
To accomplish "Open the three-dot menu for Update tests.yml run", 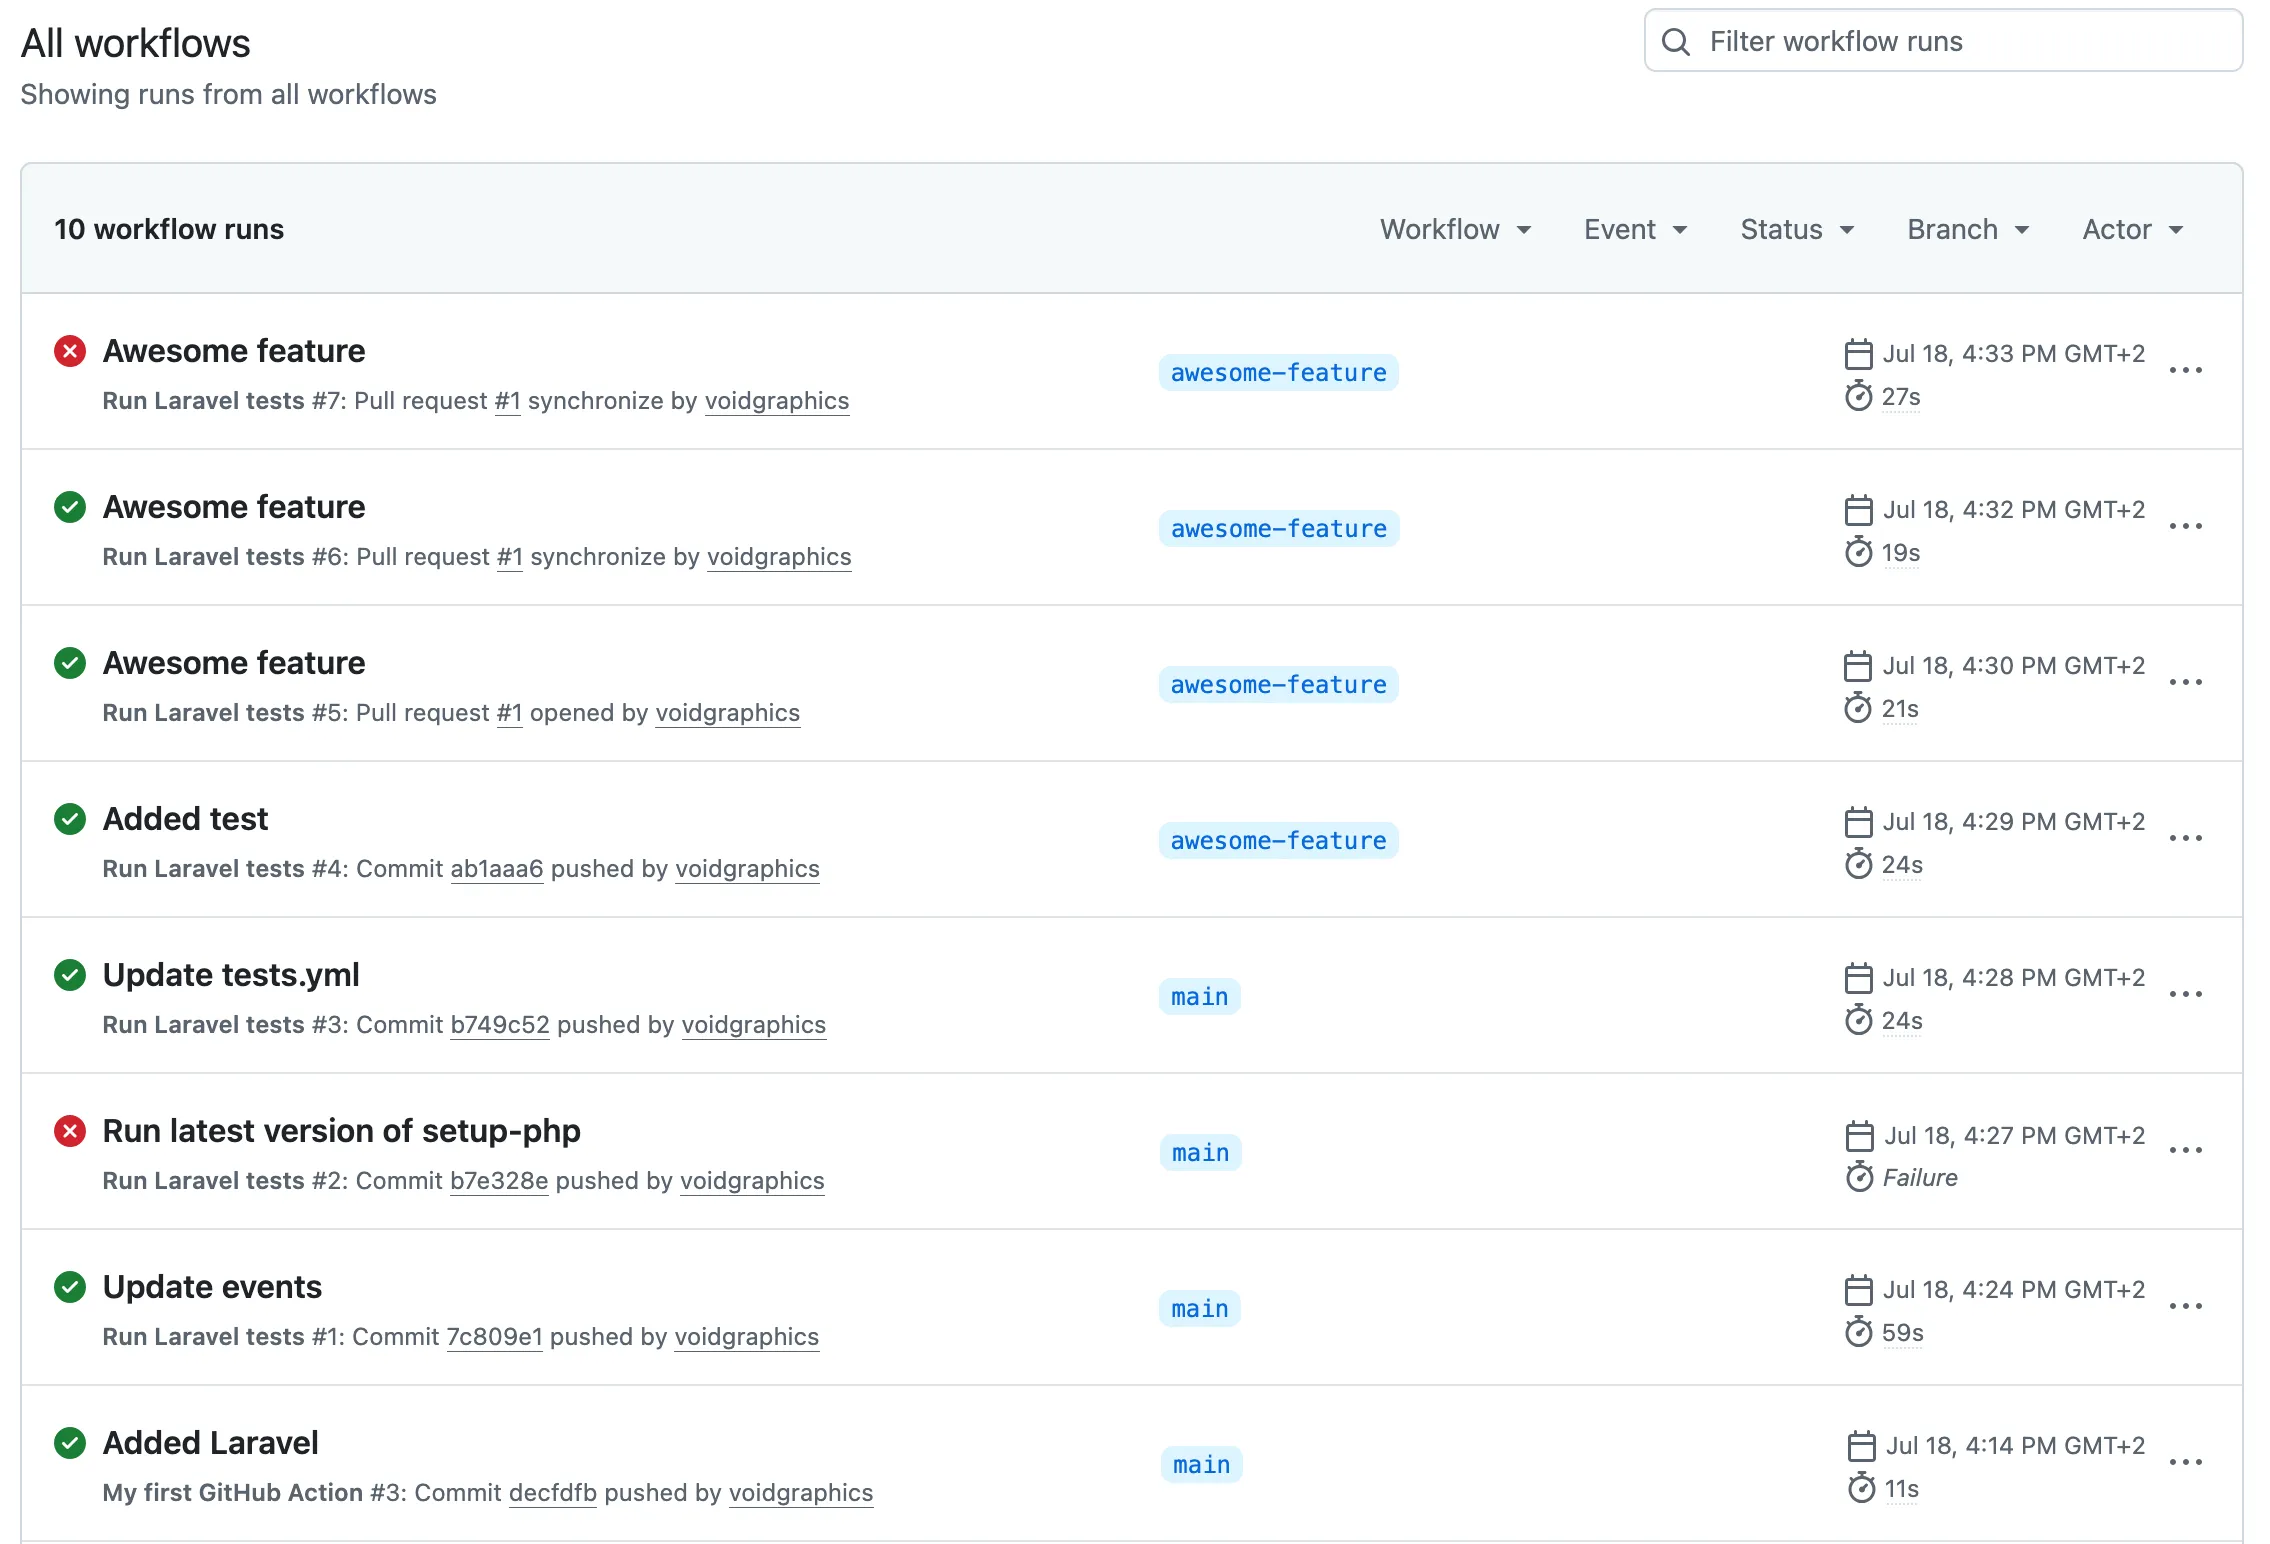I will pos(2186,995).
